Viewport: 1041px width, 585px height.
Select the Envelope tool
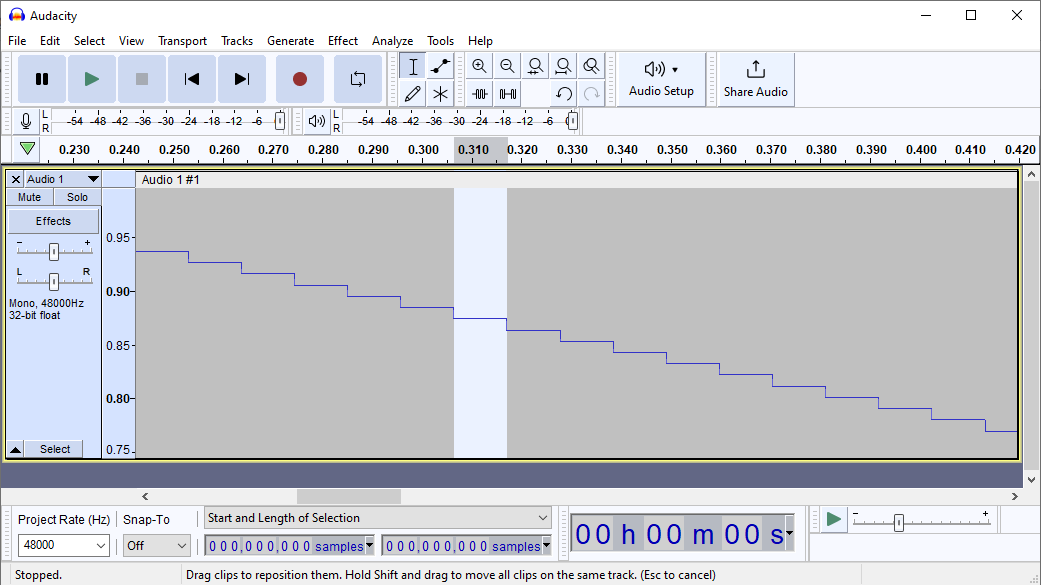[440, 66]
